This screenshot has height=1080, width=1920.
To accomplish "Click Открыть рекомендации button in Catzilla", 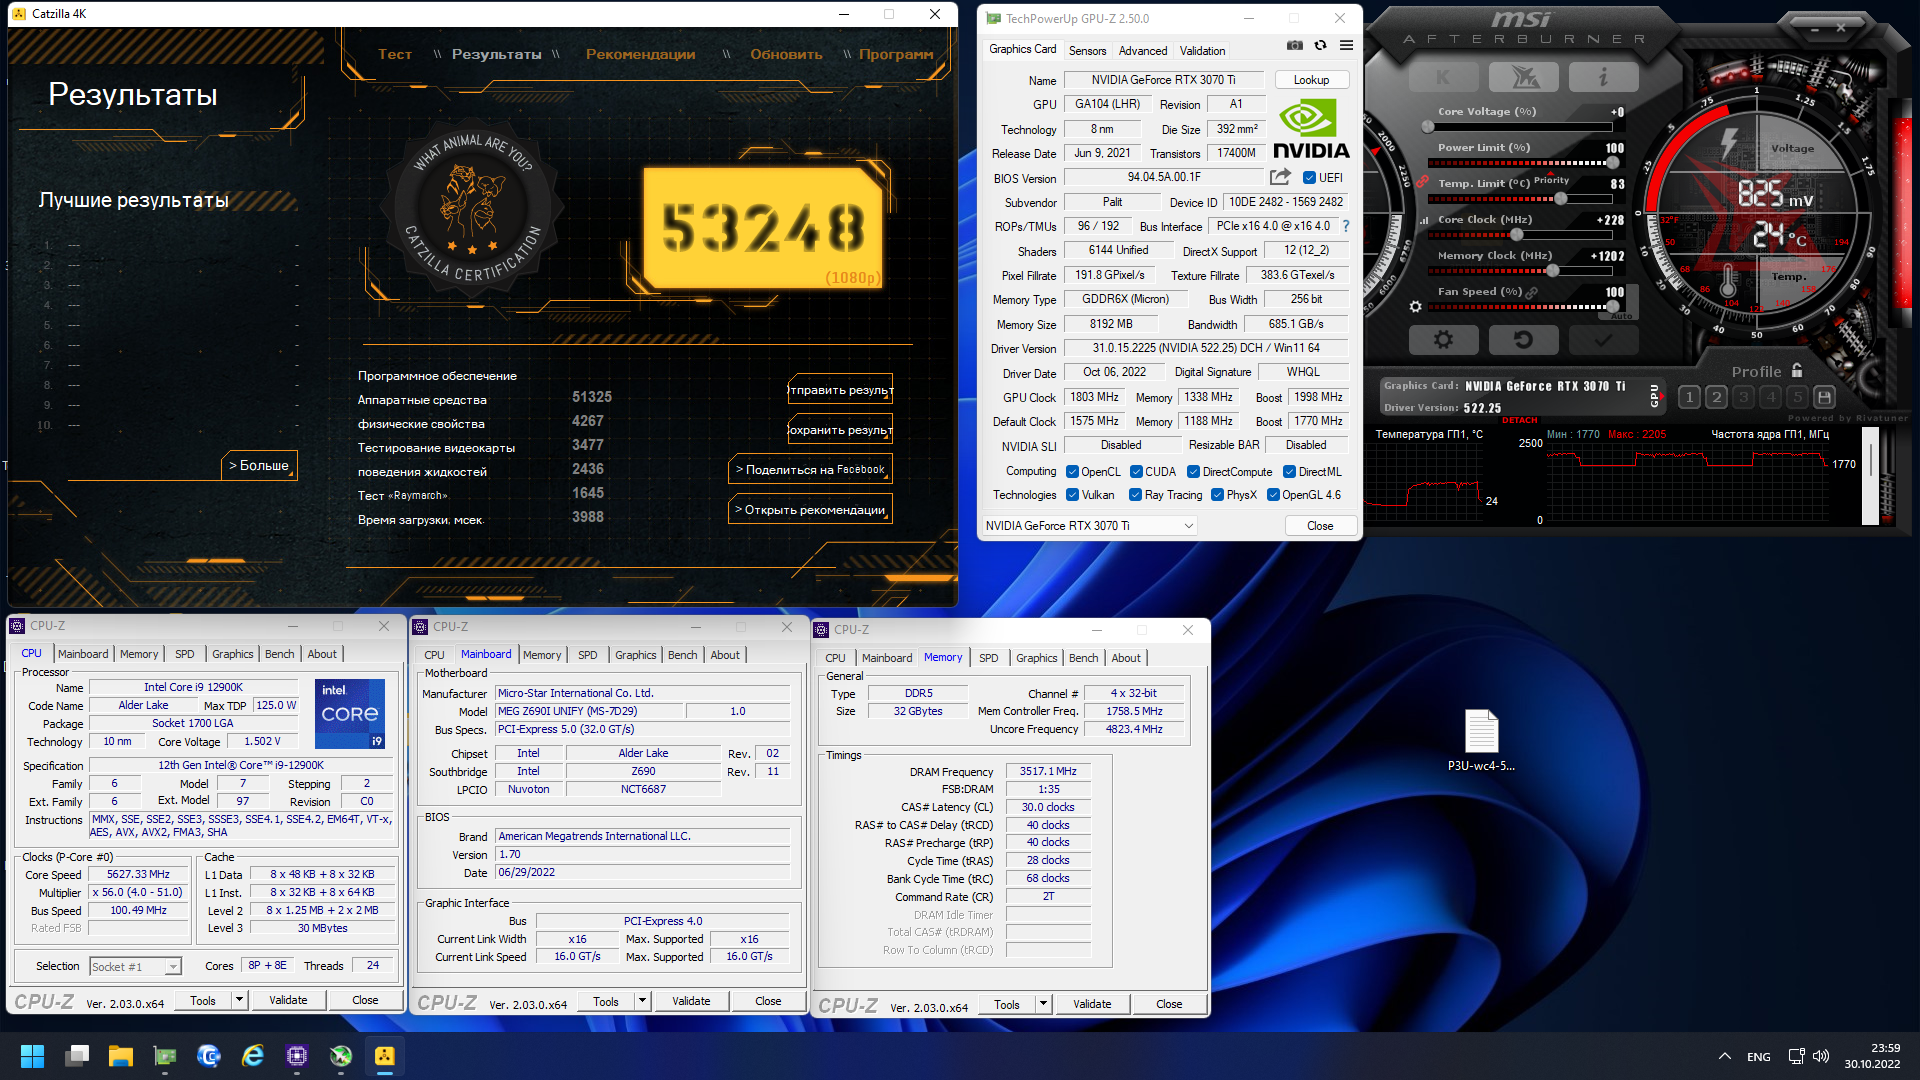I will [x=811, y=509].
